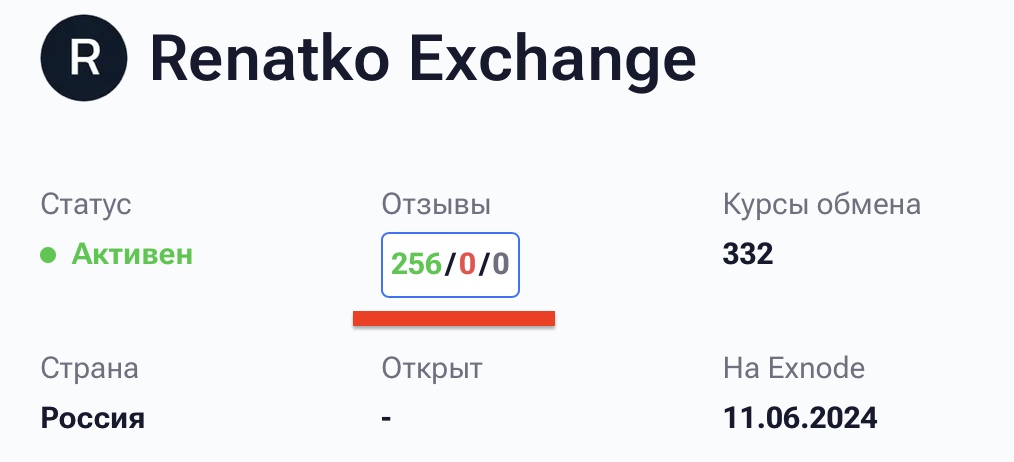This screenshot has width=1014, height=462.
Task: Click the Курсы обмена label
Action: [x=821, y=205]
